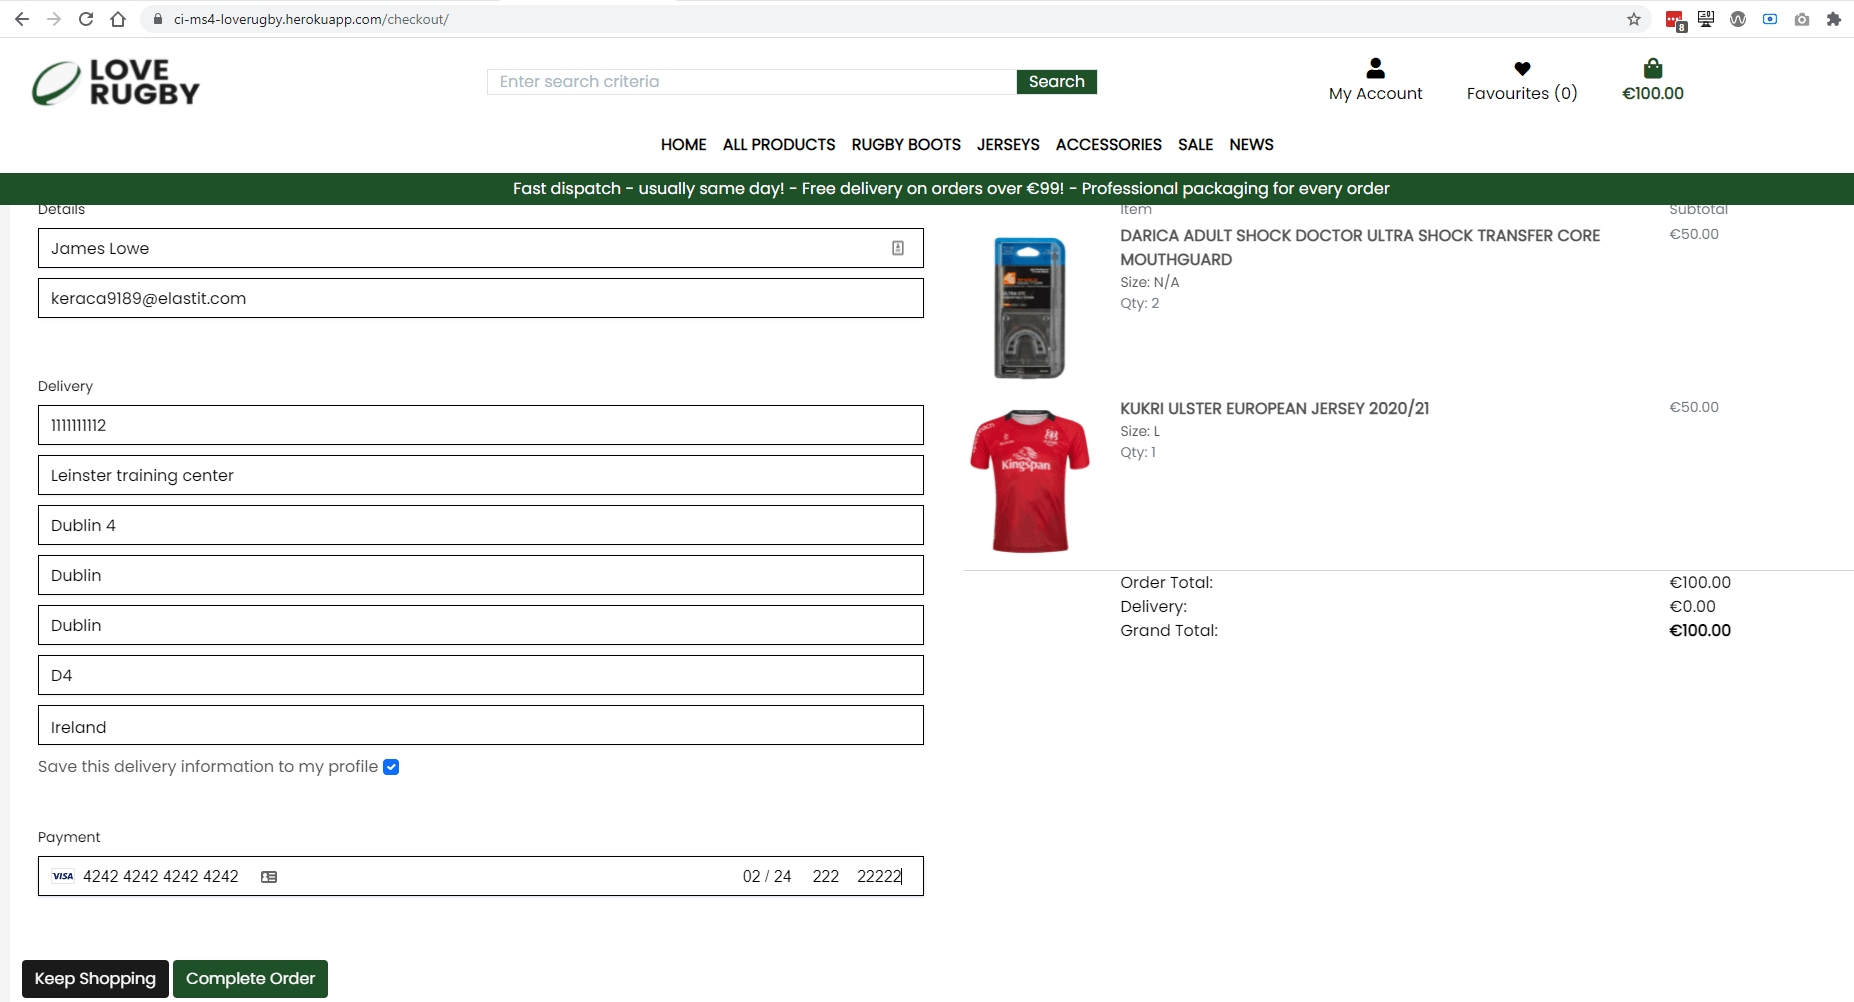Viewport: 1854px width, 1002px height.
Task: Click the browser home icon
Action: pyautogui.click(x=118, y=19)
